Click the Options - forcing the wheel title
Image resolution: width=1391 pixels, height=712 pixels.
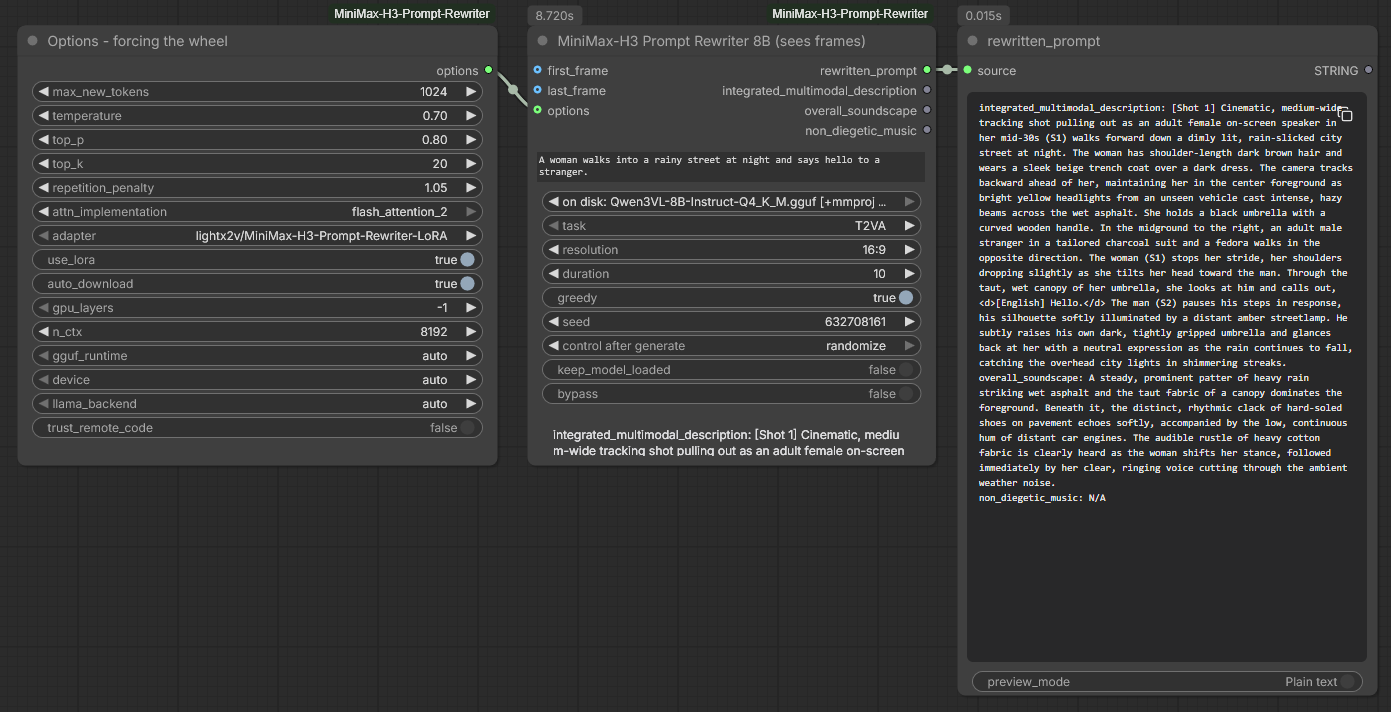[x=138, y=41]
